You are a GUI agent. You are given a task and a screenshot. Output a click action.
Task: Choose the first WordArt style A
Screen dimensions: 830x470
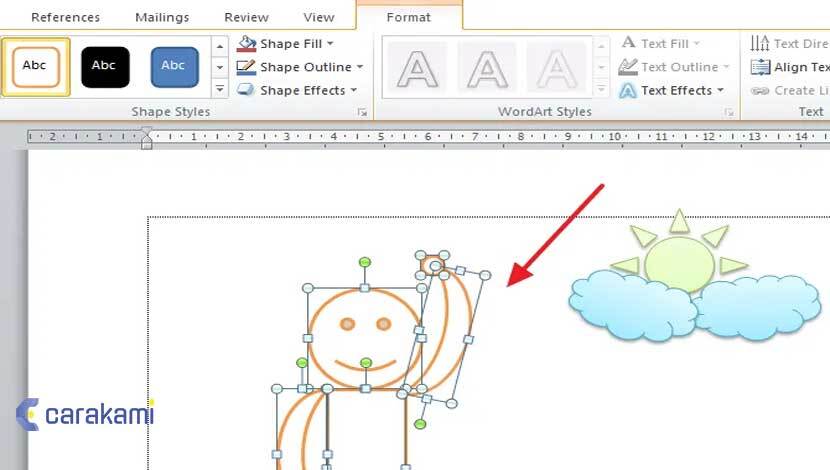418,68
